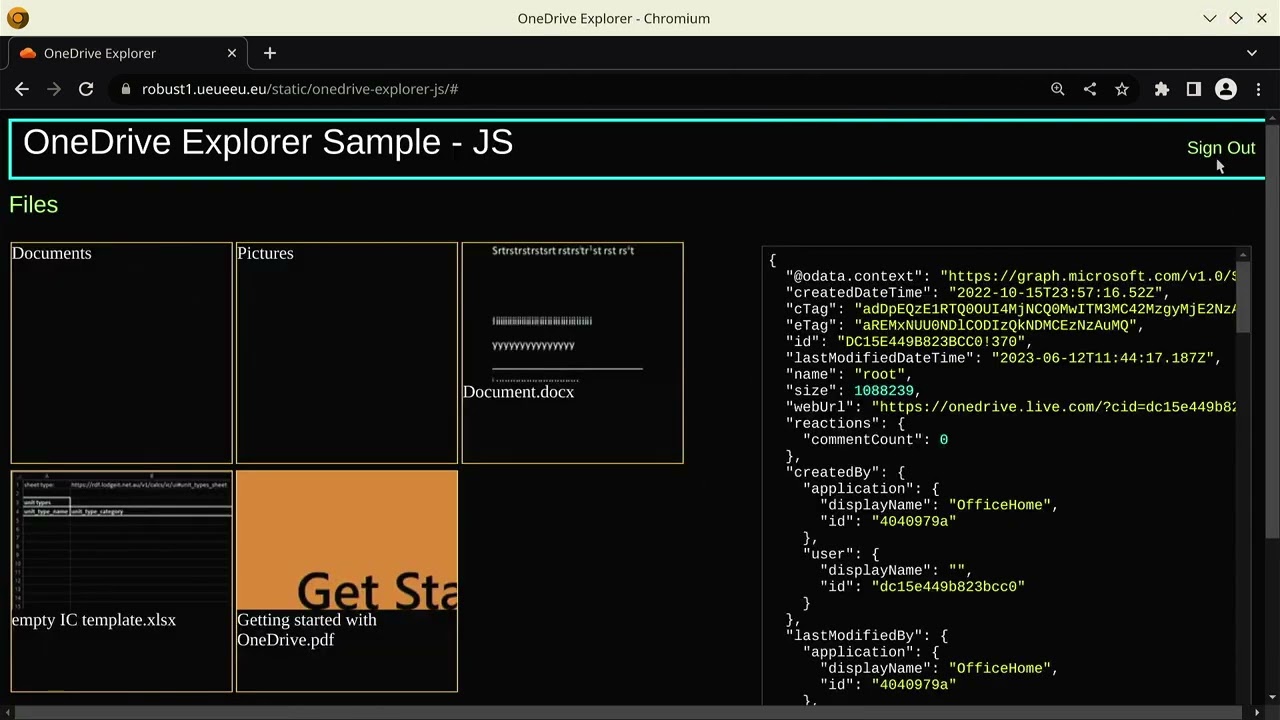Click the first "OfficeHome" displayName under createdBy
Viewport: 1280px width, 720px height.
(999, 505)
